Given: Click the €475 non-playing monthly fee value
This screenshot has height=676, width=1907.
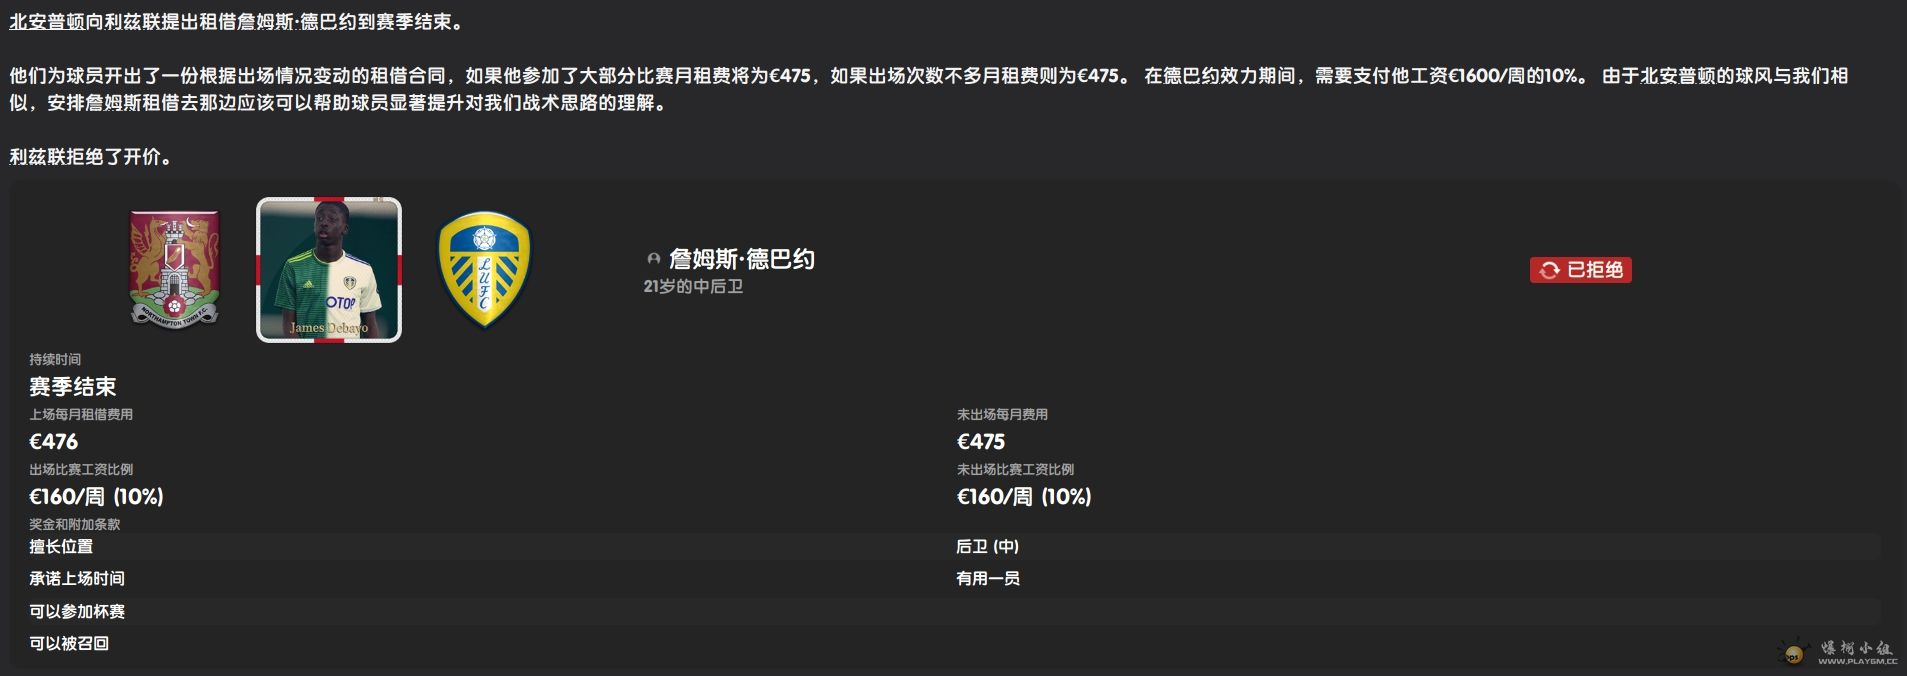Looking at the screenshot, I should 981,441.
